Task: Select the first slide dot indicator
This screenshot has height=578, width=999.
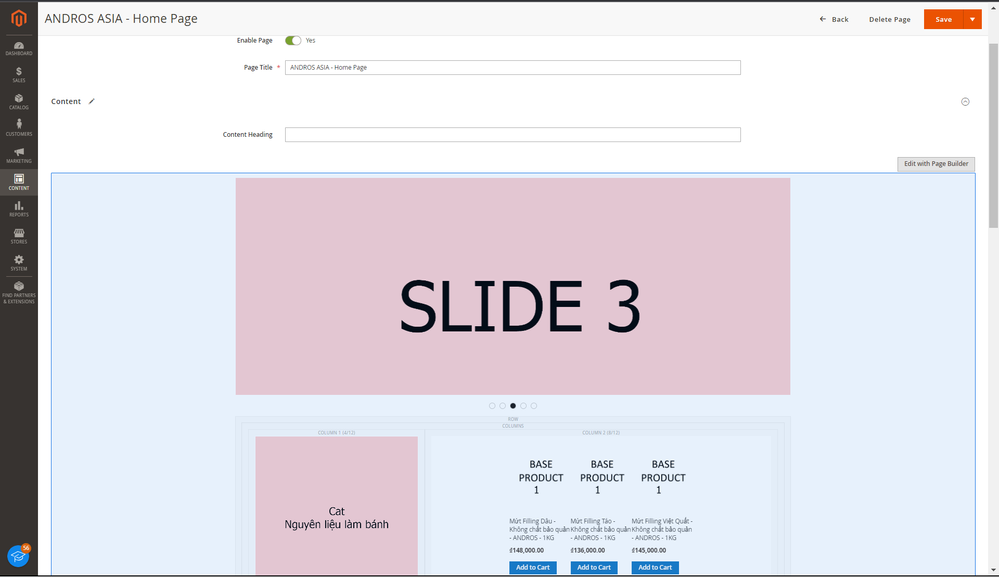Action: click(x=492, y=406)
